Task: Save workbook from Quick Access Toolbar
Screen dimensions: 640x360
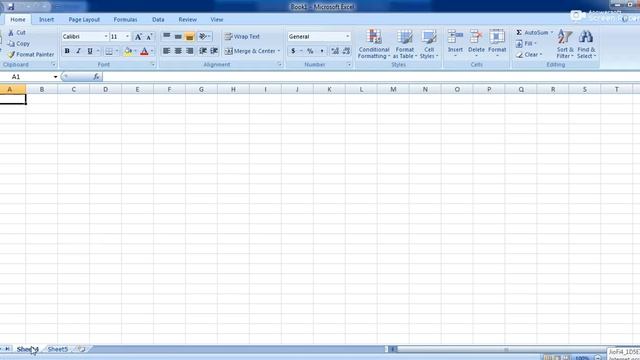Action: point(11,7)
